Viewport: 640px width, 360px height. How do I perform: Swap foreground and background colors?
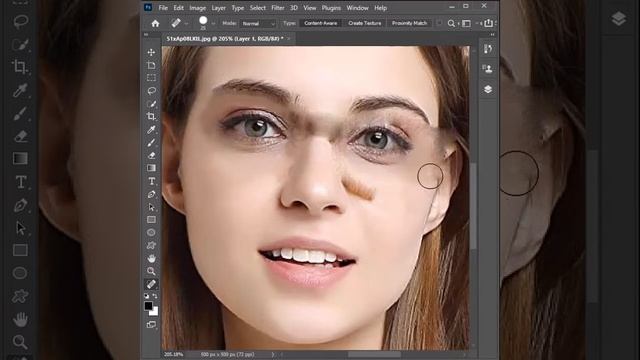tap(155, 296)
